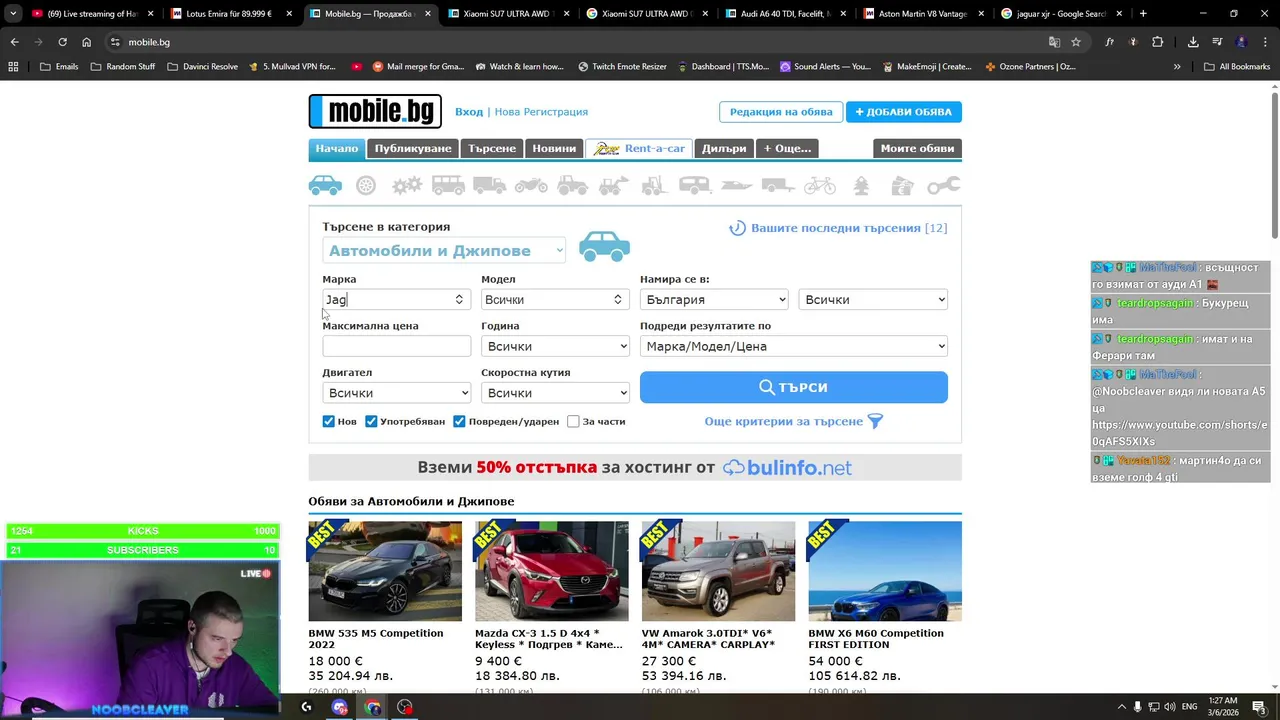Select the trucks category icon

click(489, 186)
